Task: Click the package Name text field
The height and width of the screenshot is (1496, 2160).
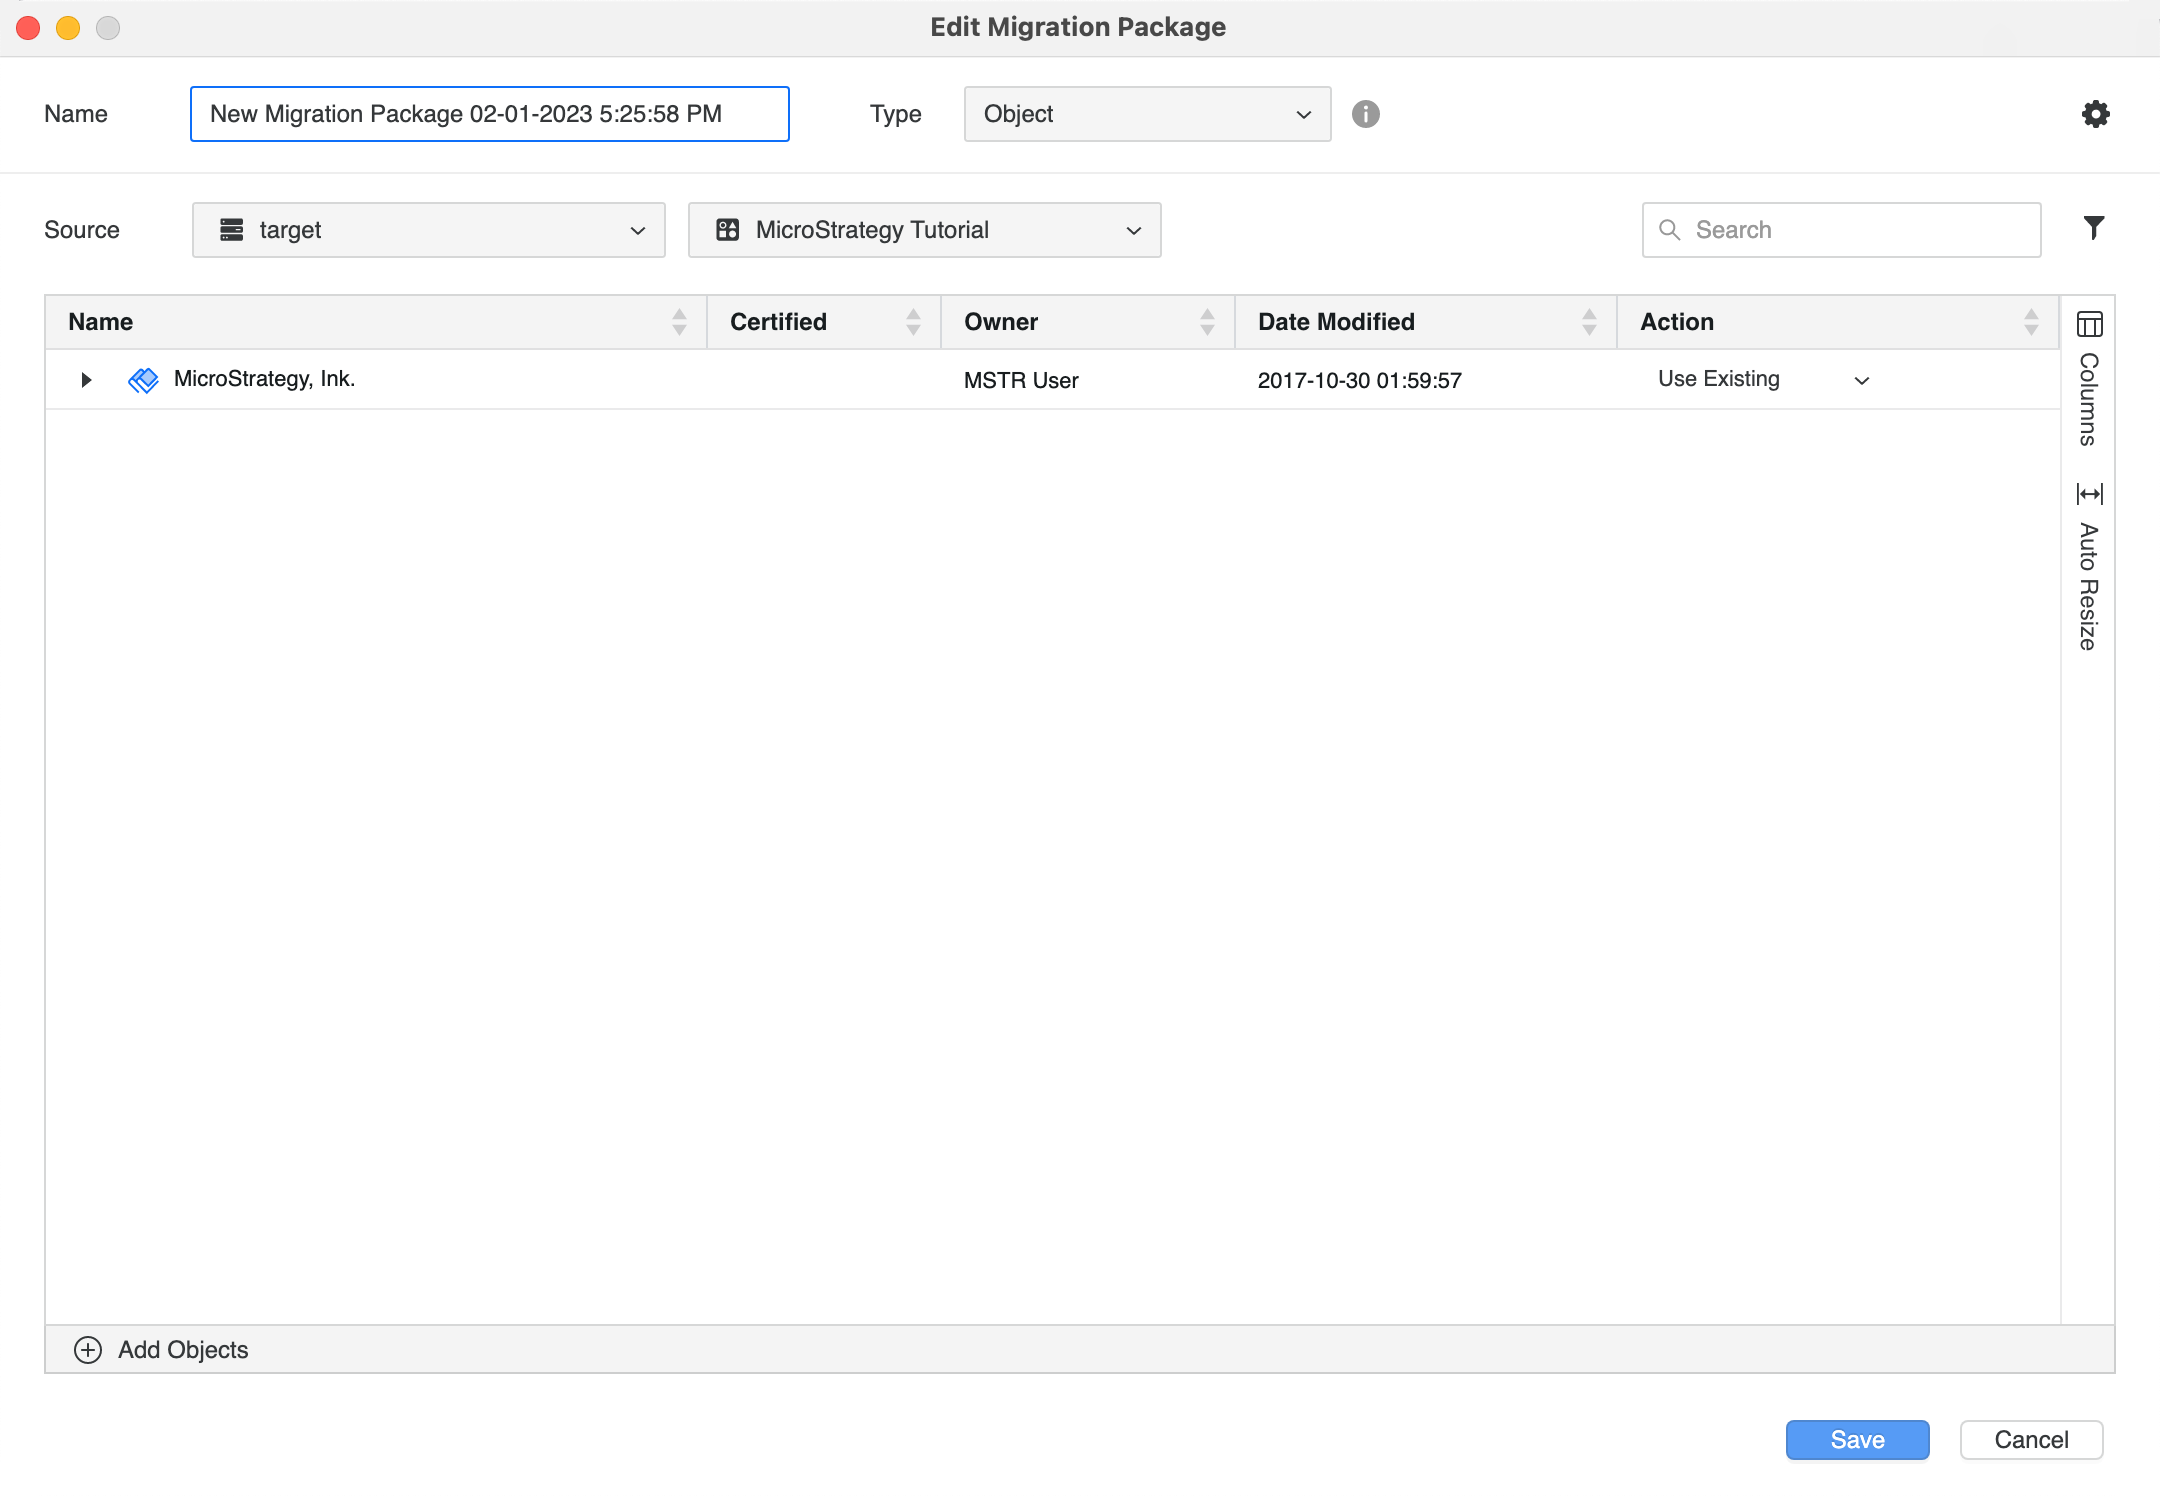Action: point(489,114)
